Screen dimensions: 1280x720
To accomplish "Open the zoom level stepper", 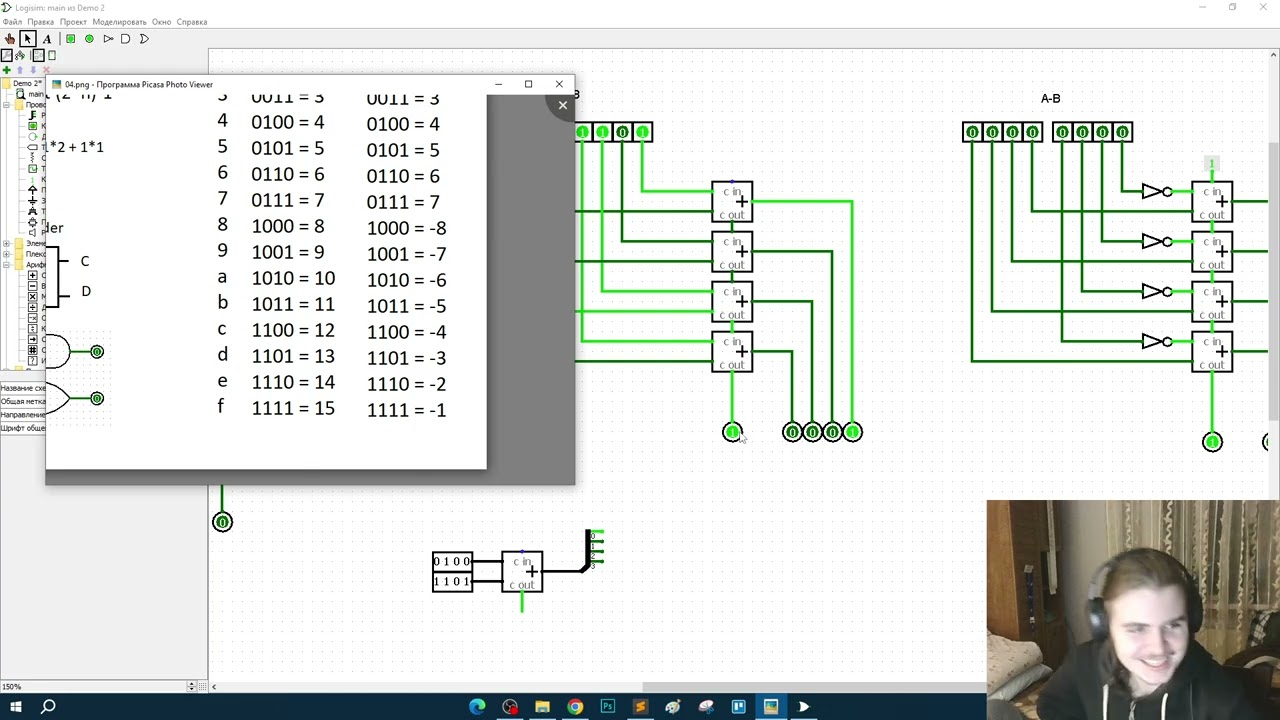I will pyautogui.click(x=191, y=686).
